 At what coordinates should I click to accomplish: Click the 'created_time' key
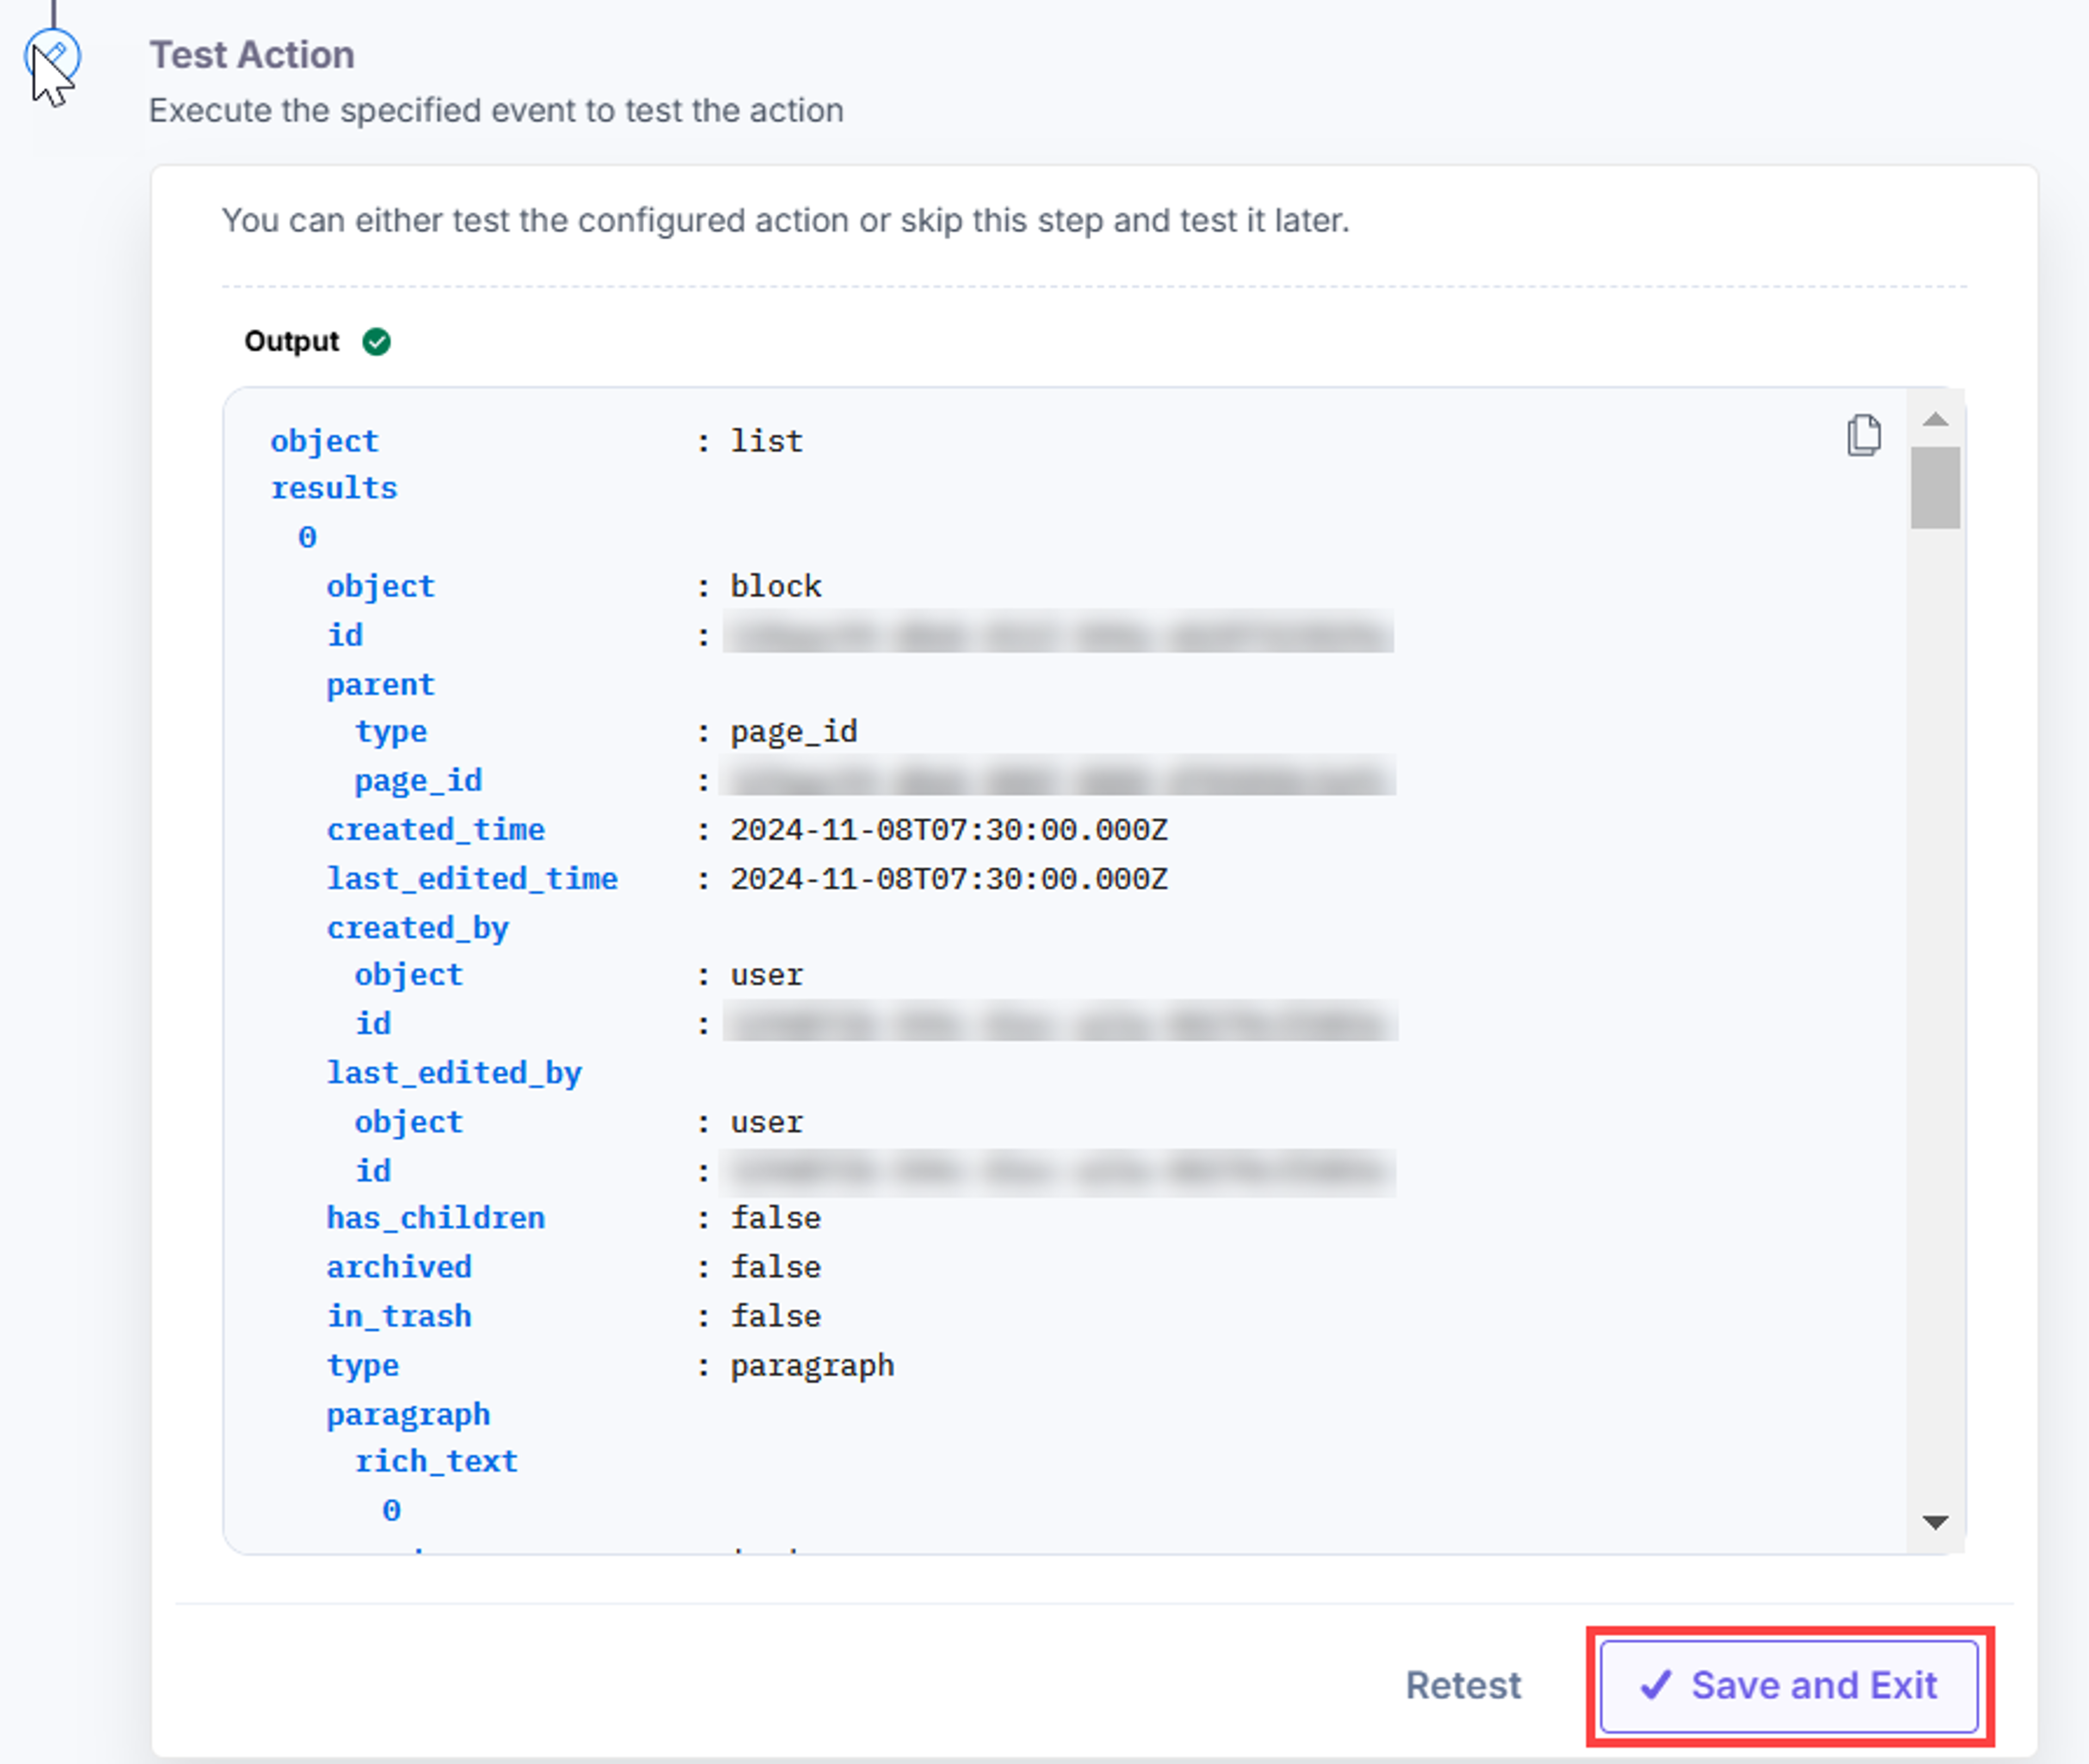[x=436, y=829]
